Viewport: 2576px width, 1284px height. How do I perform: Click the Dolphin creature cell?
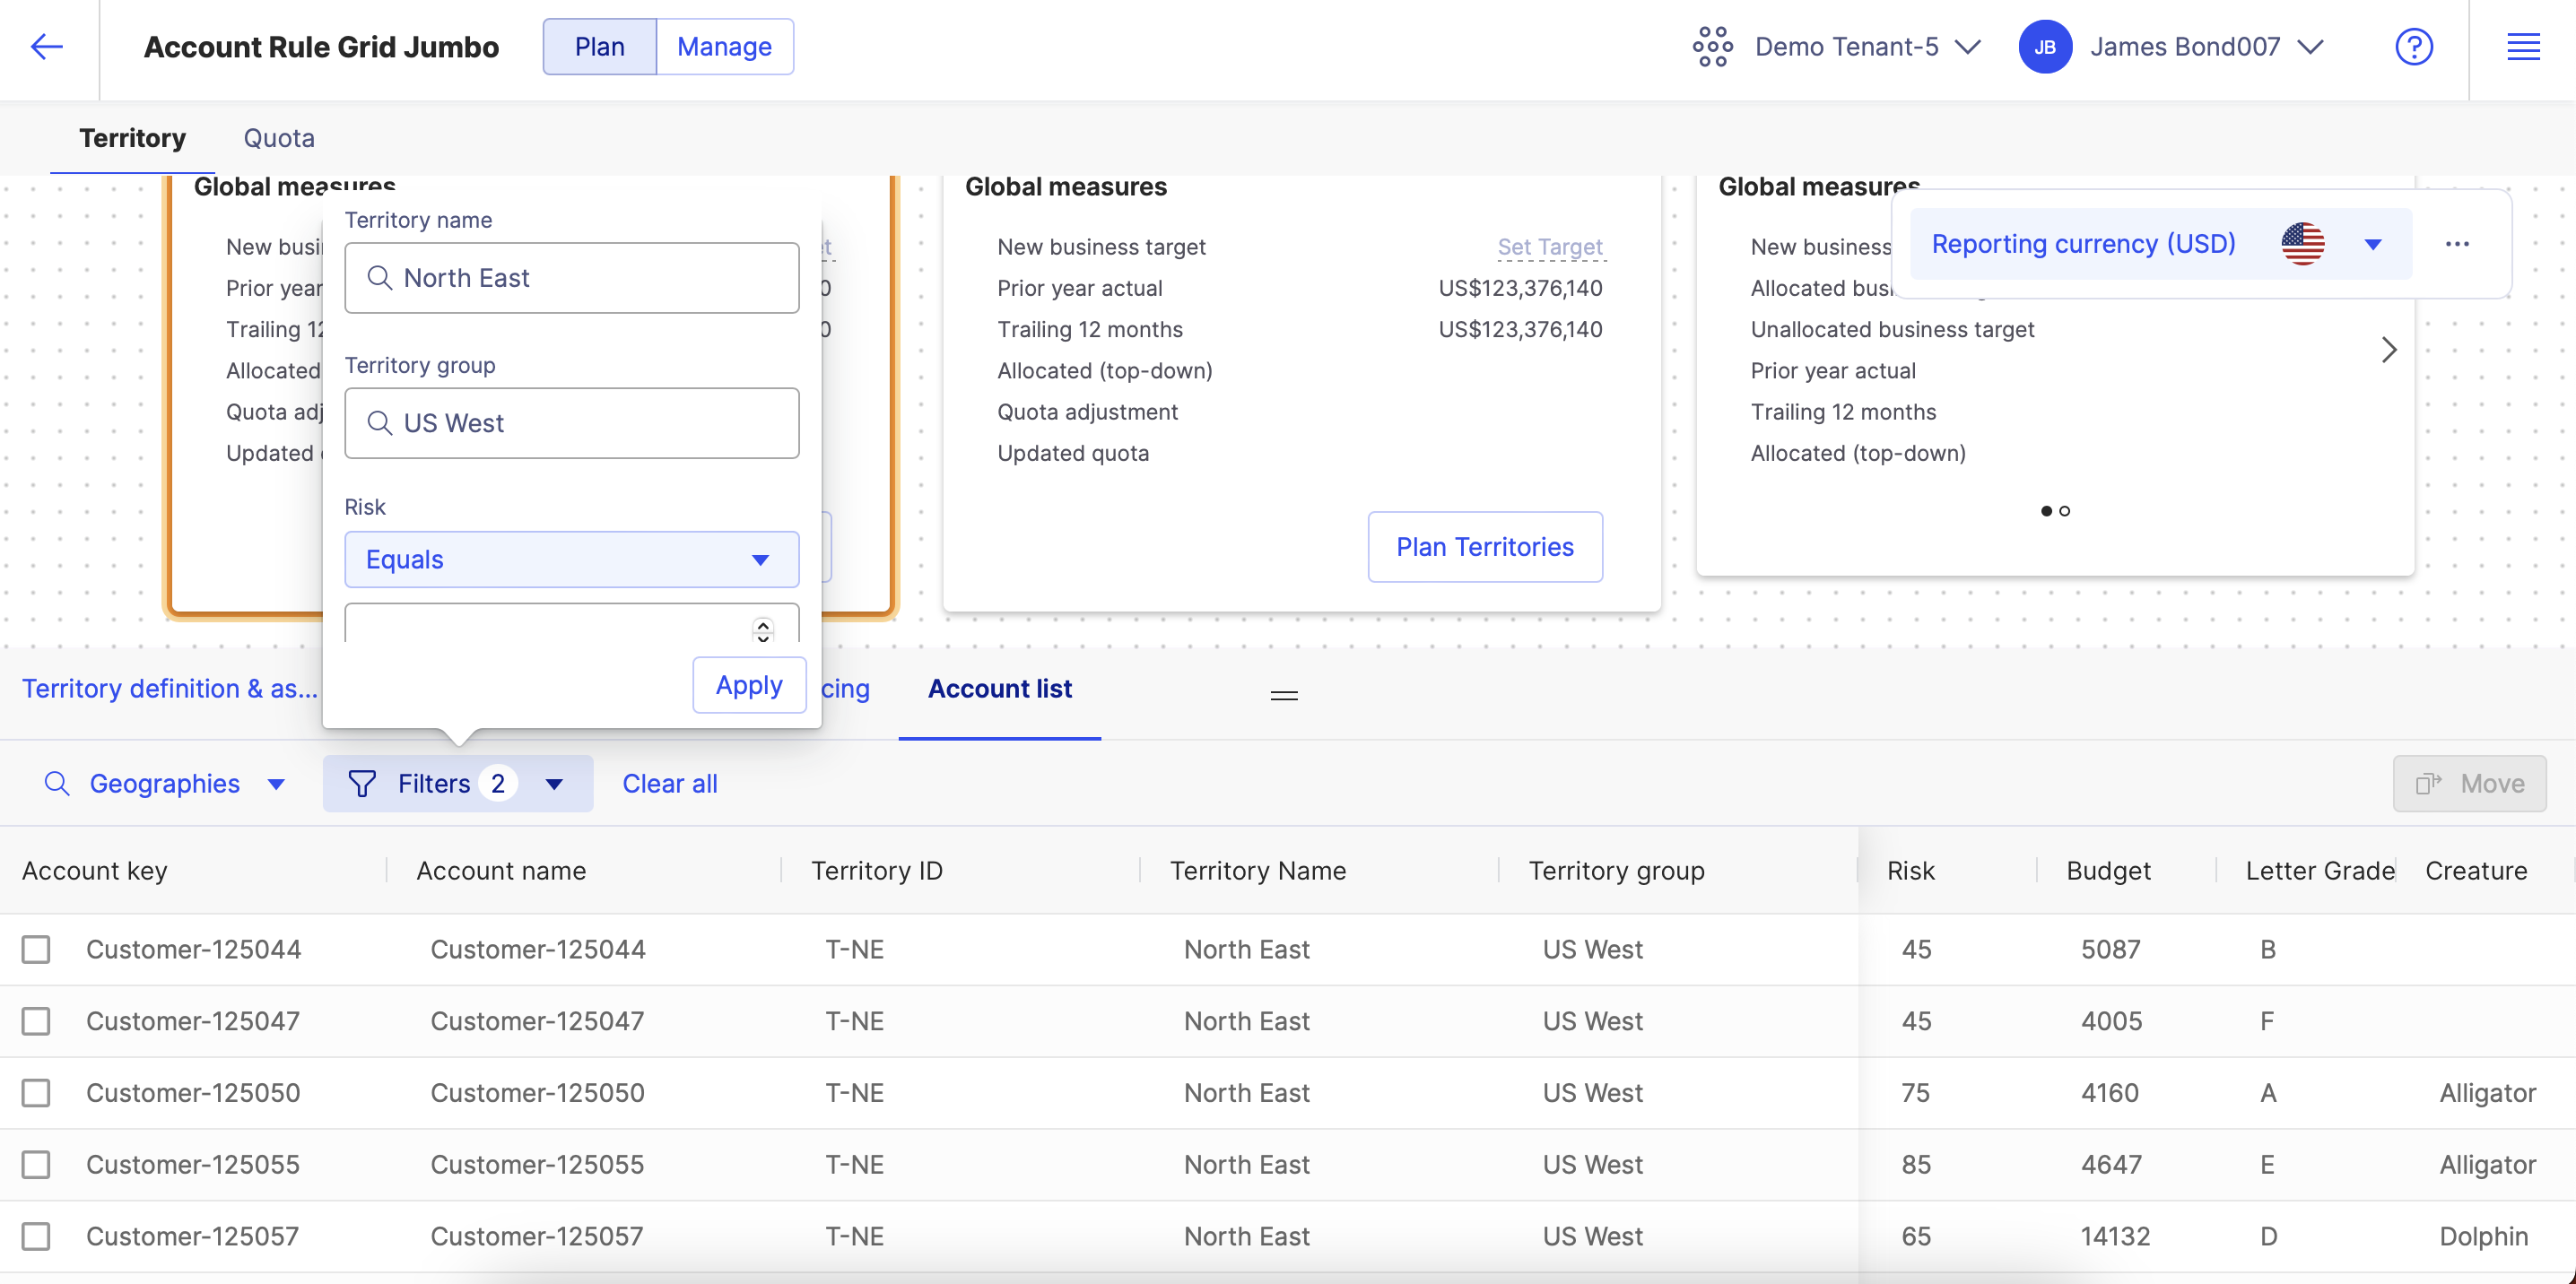click(x=2483, y=1237)
